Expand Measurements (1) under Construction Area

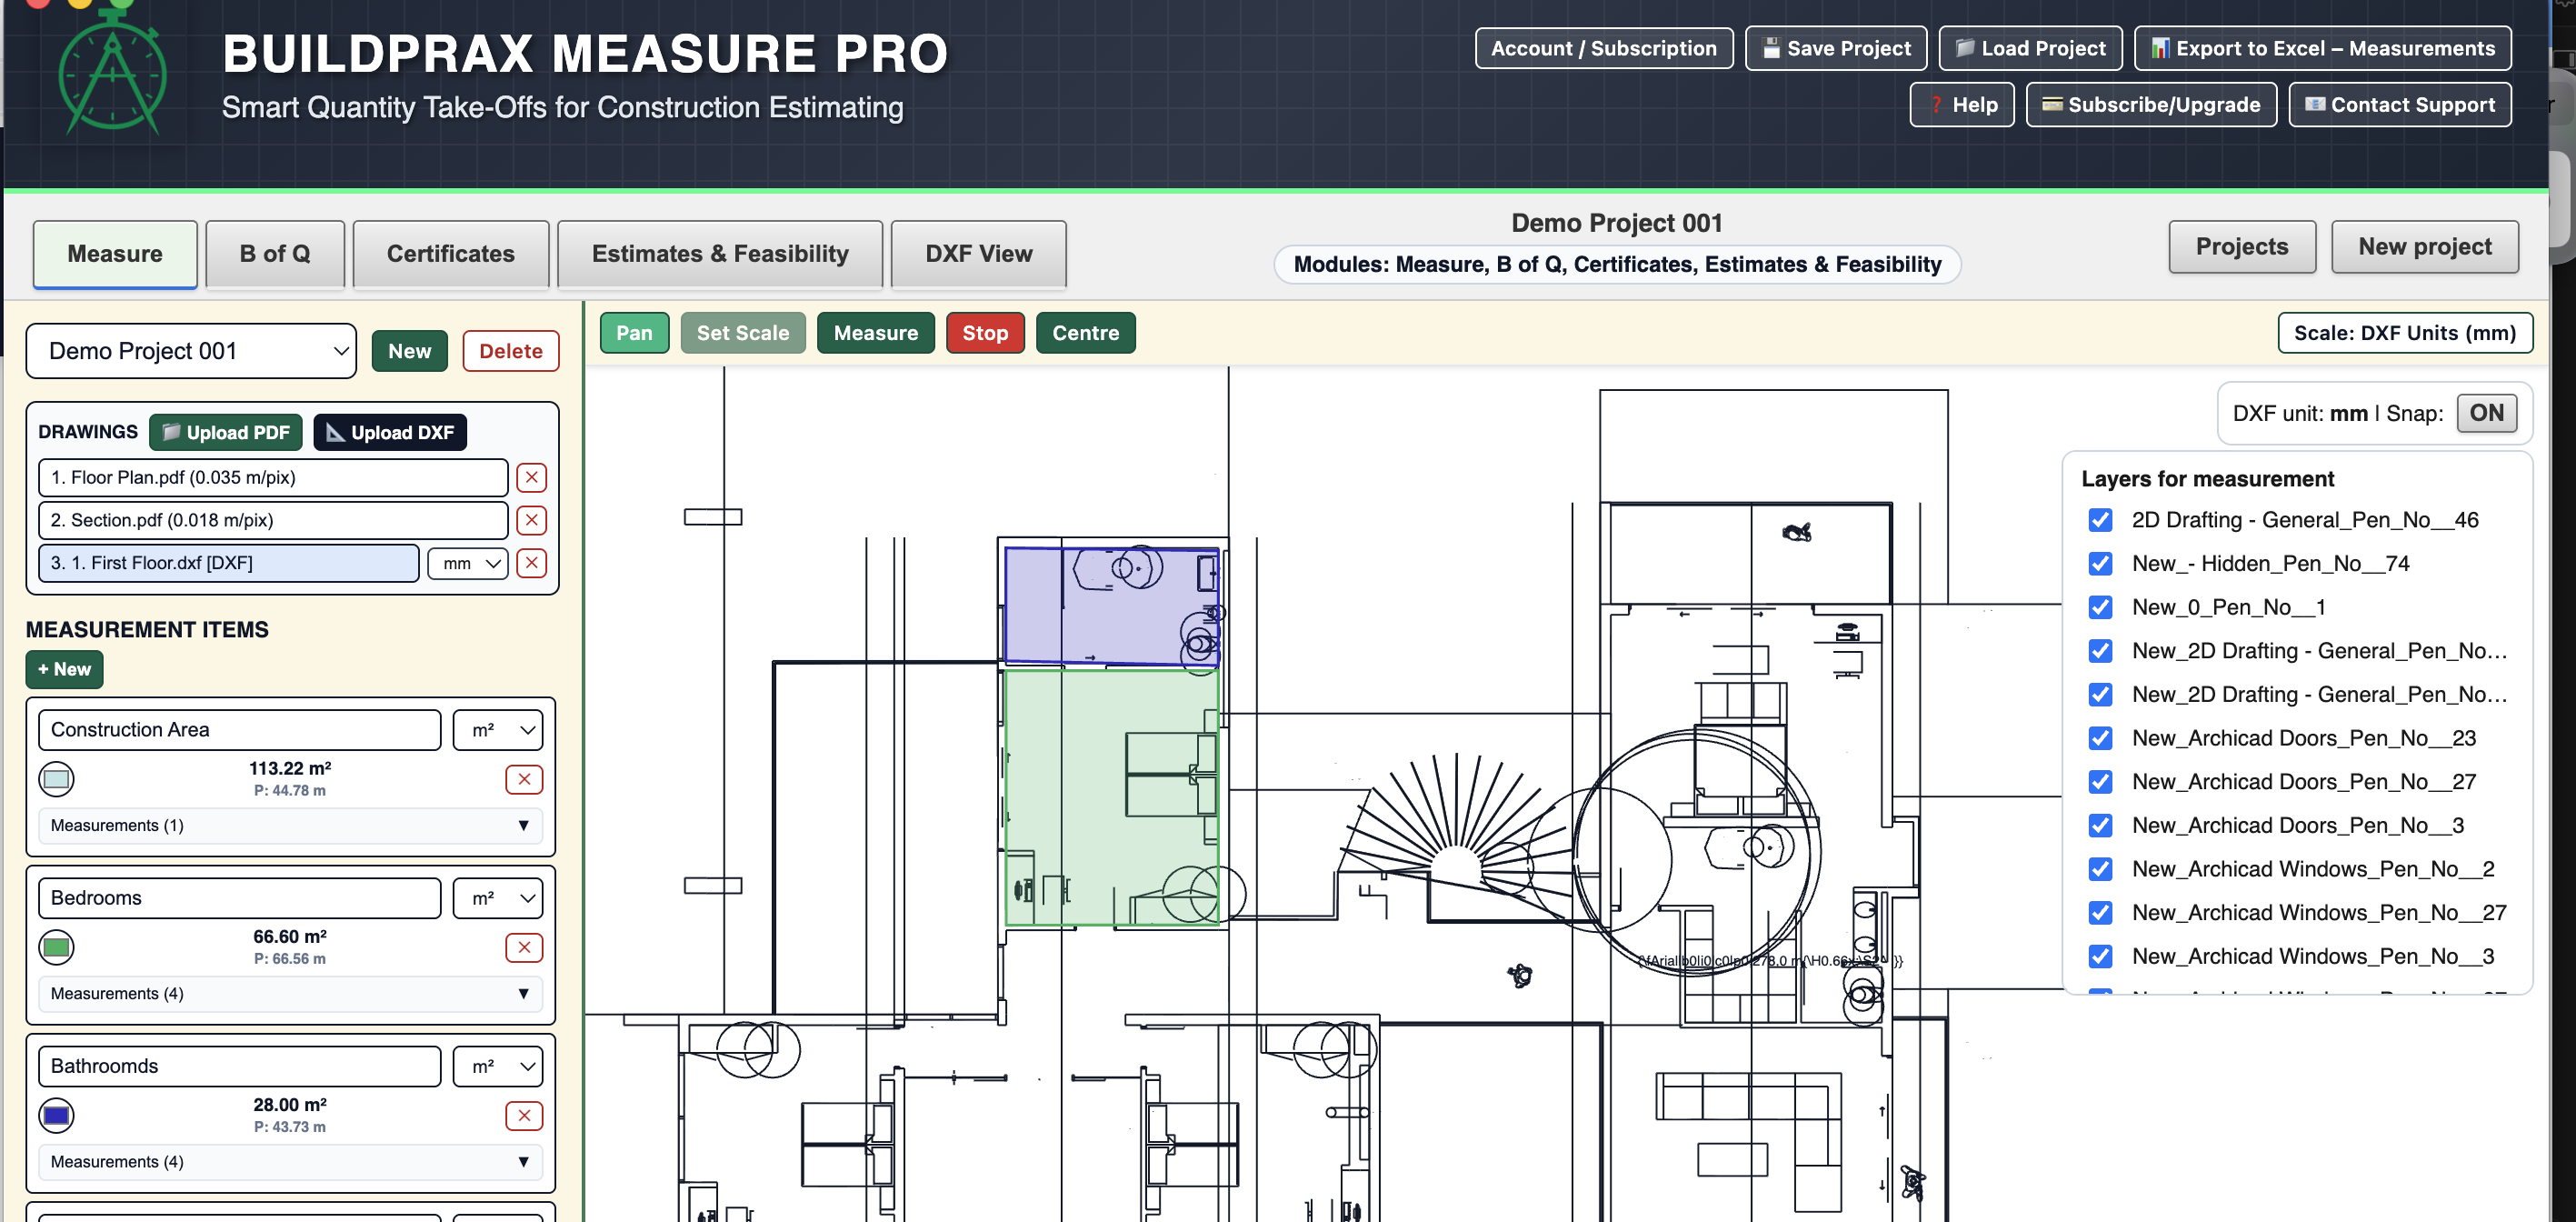point(290,825)
